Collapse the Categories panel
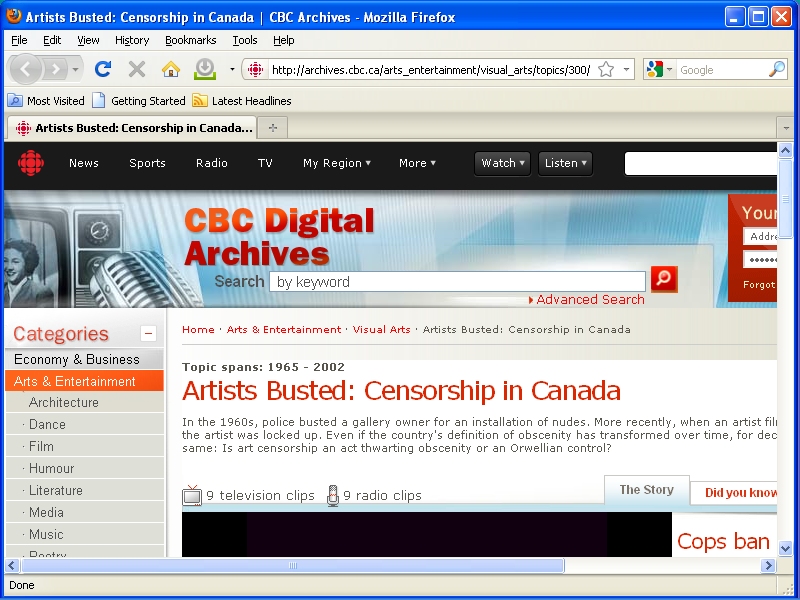800x600 pixels. click(149, 334)
